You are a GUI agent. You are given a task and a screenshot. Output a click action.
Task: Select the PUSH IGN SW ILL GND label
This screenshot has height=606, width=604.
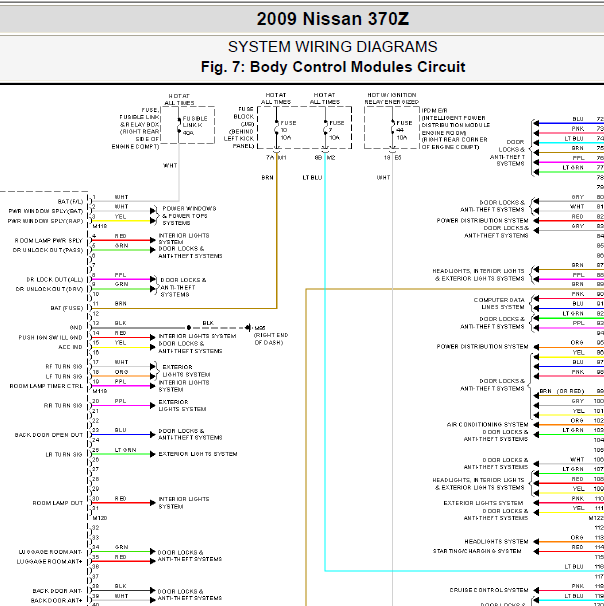pos(51,337)
